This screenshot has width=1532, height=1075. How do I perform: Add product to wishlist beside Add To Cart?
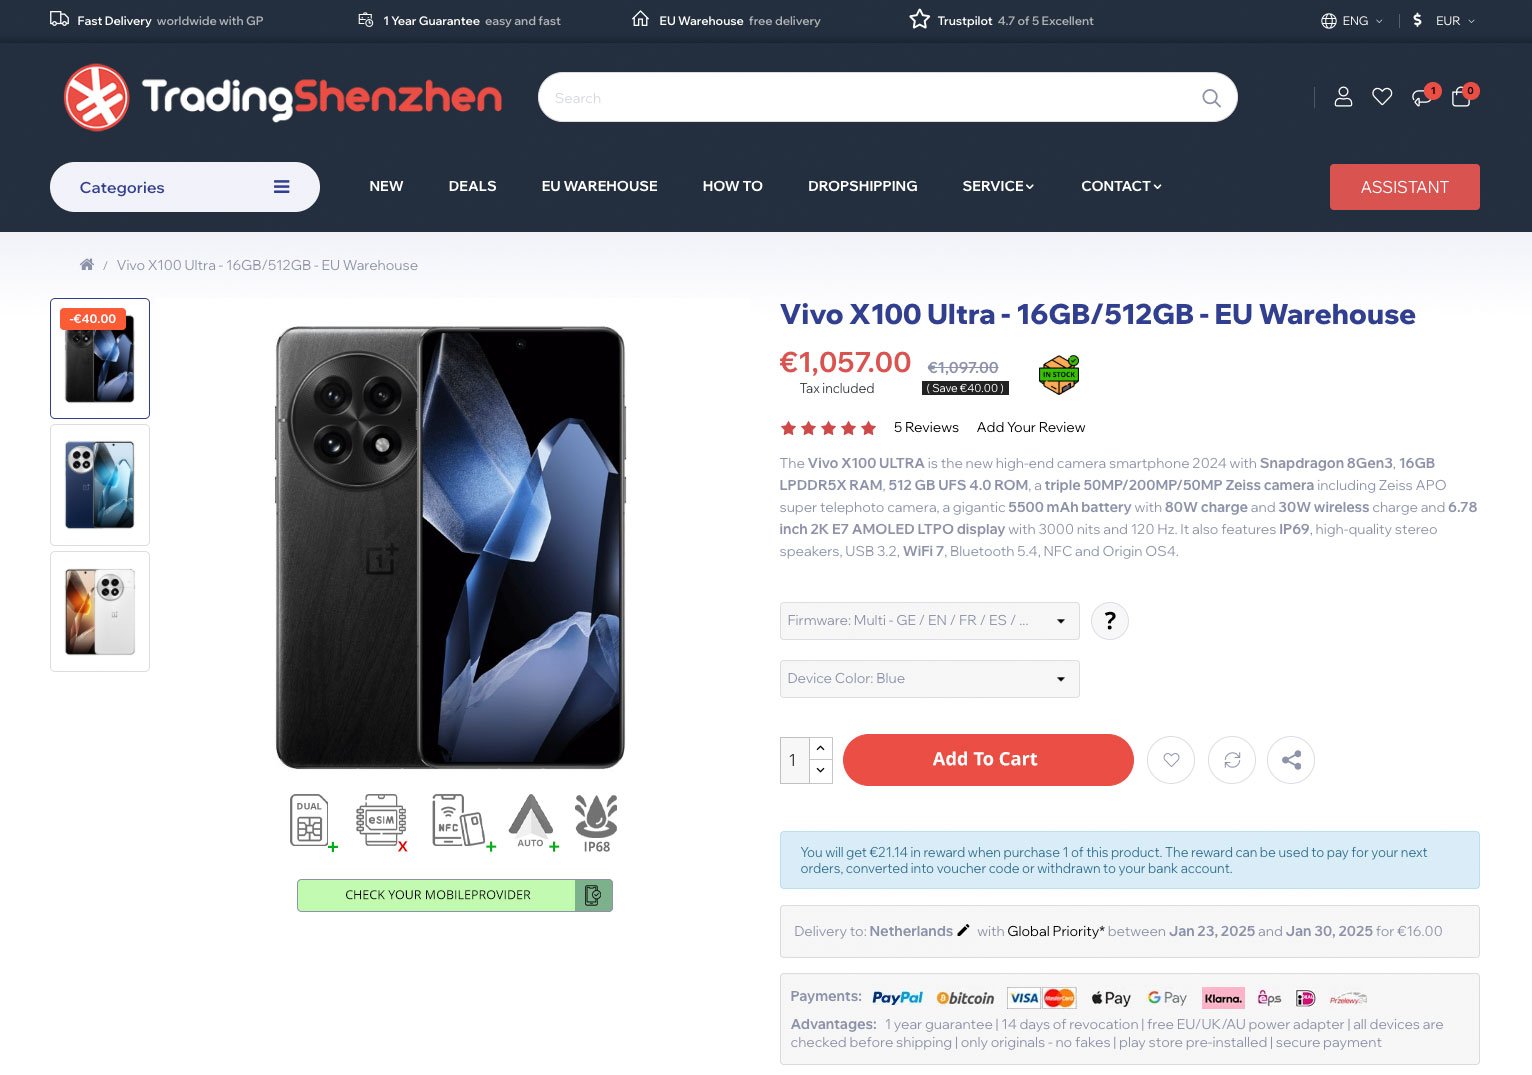1171,760
